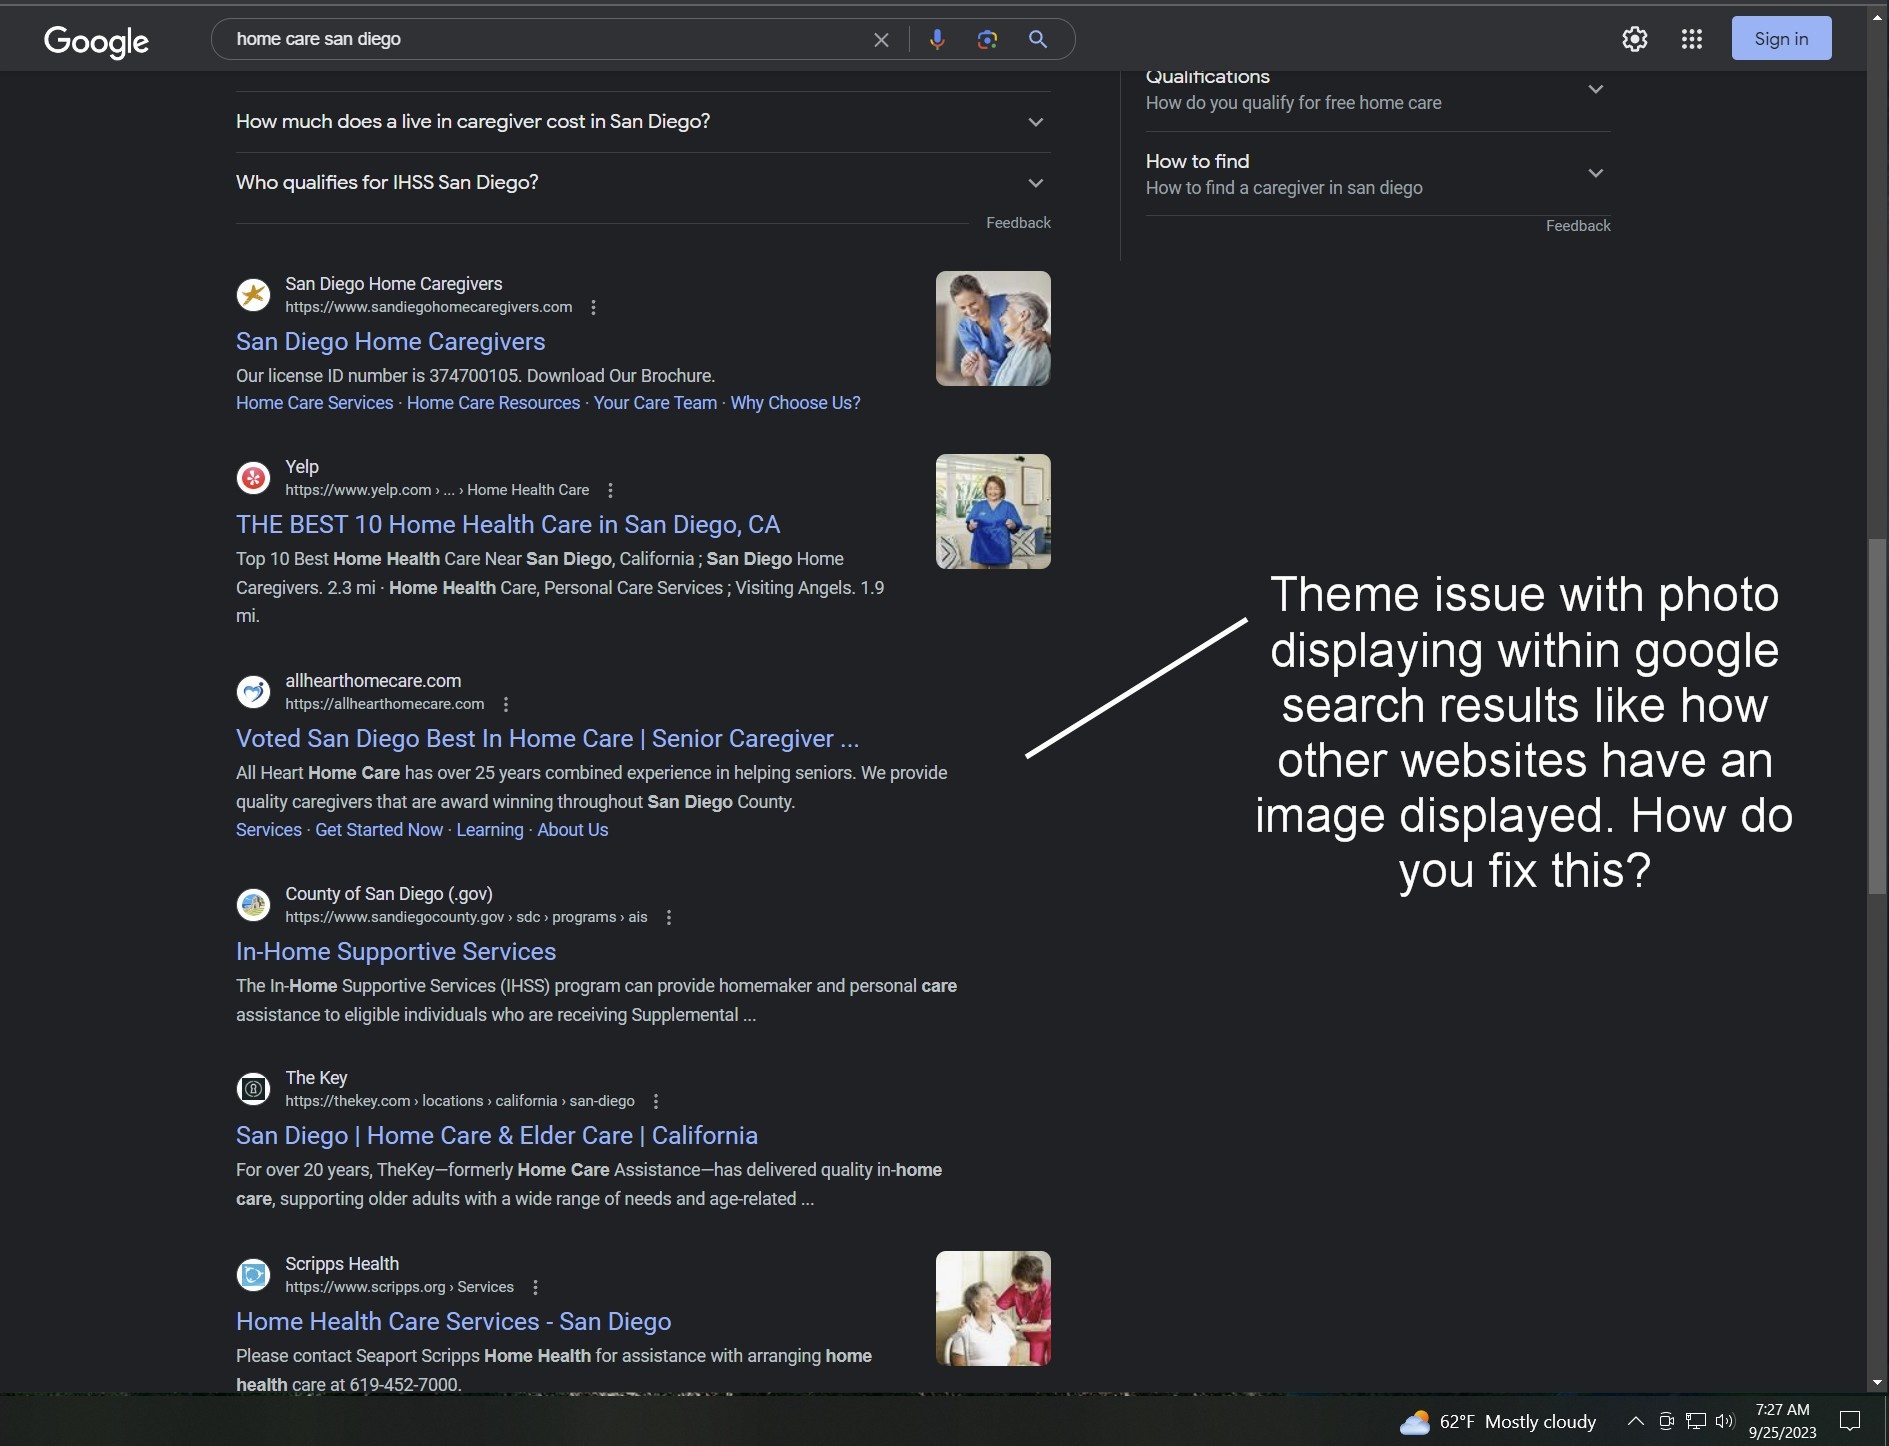
Task: Open Google Lens image search
Action: click(987, 40)
